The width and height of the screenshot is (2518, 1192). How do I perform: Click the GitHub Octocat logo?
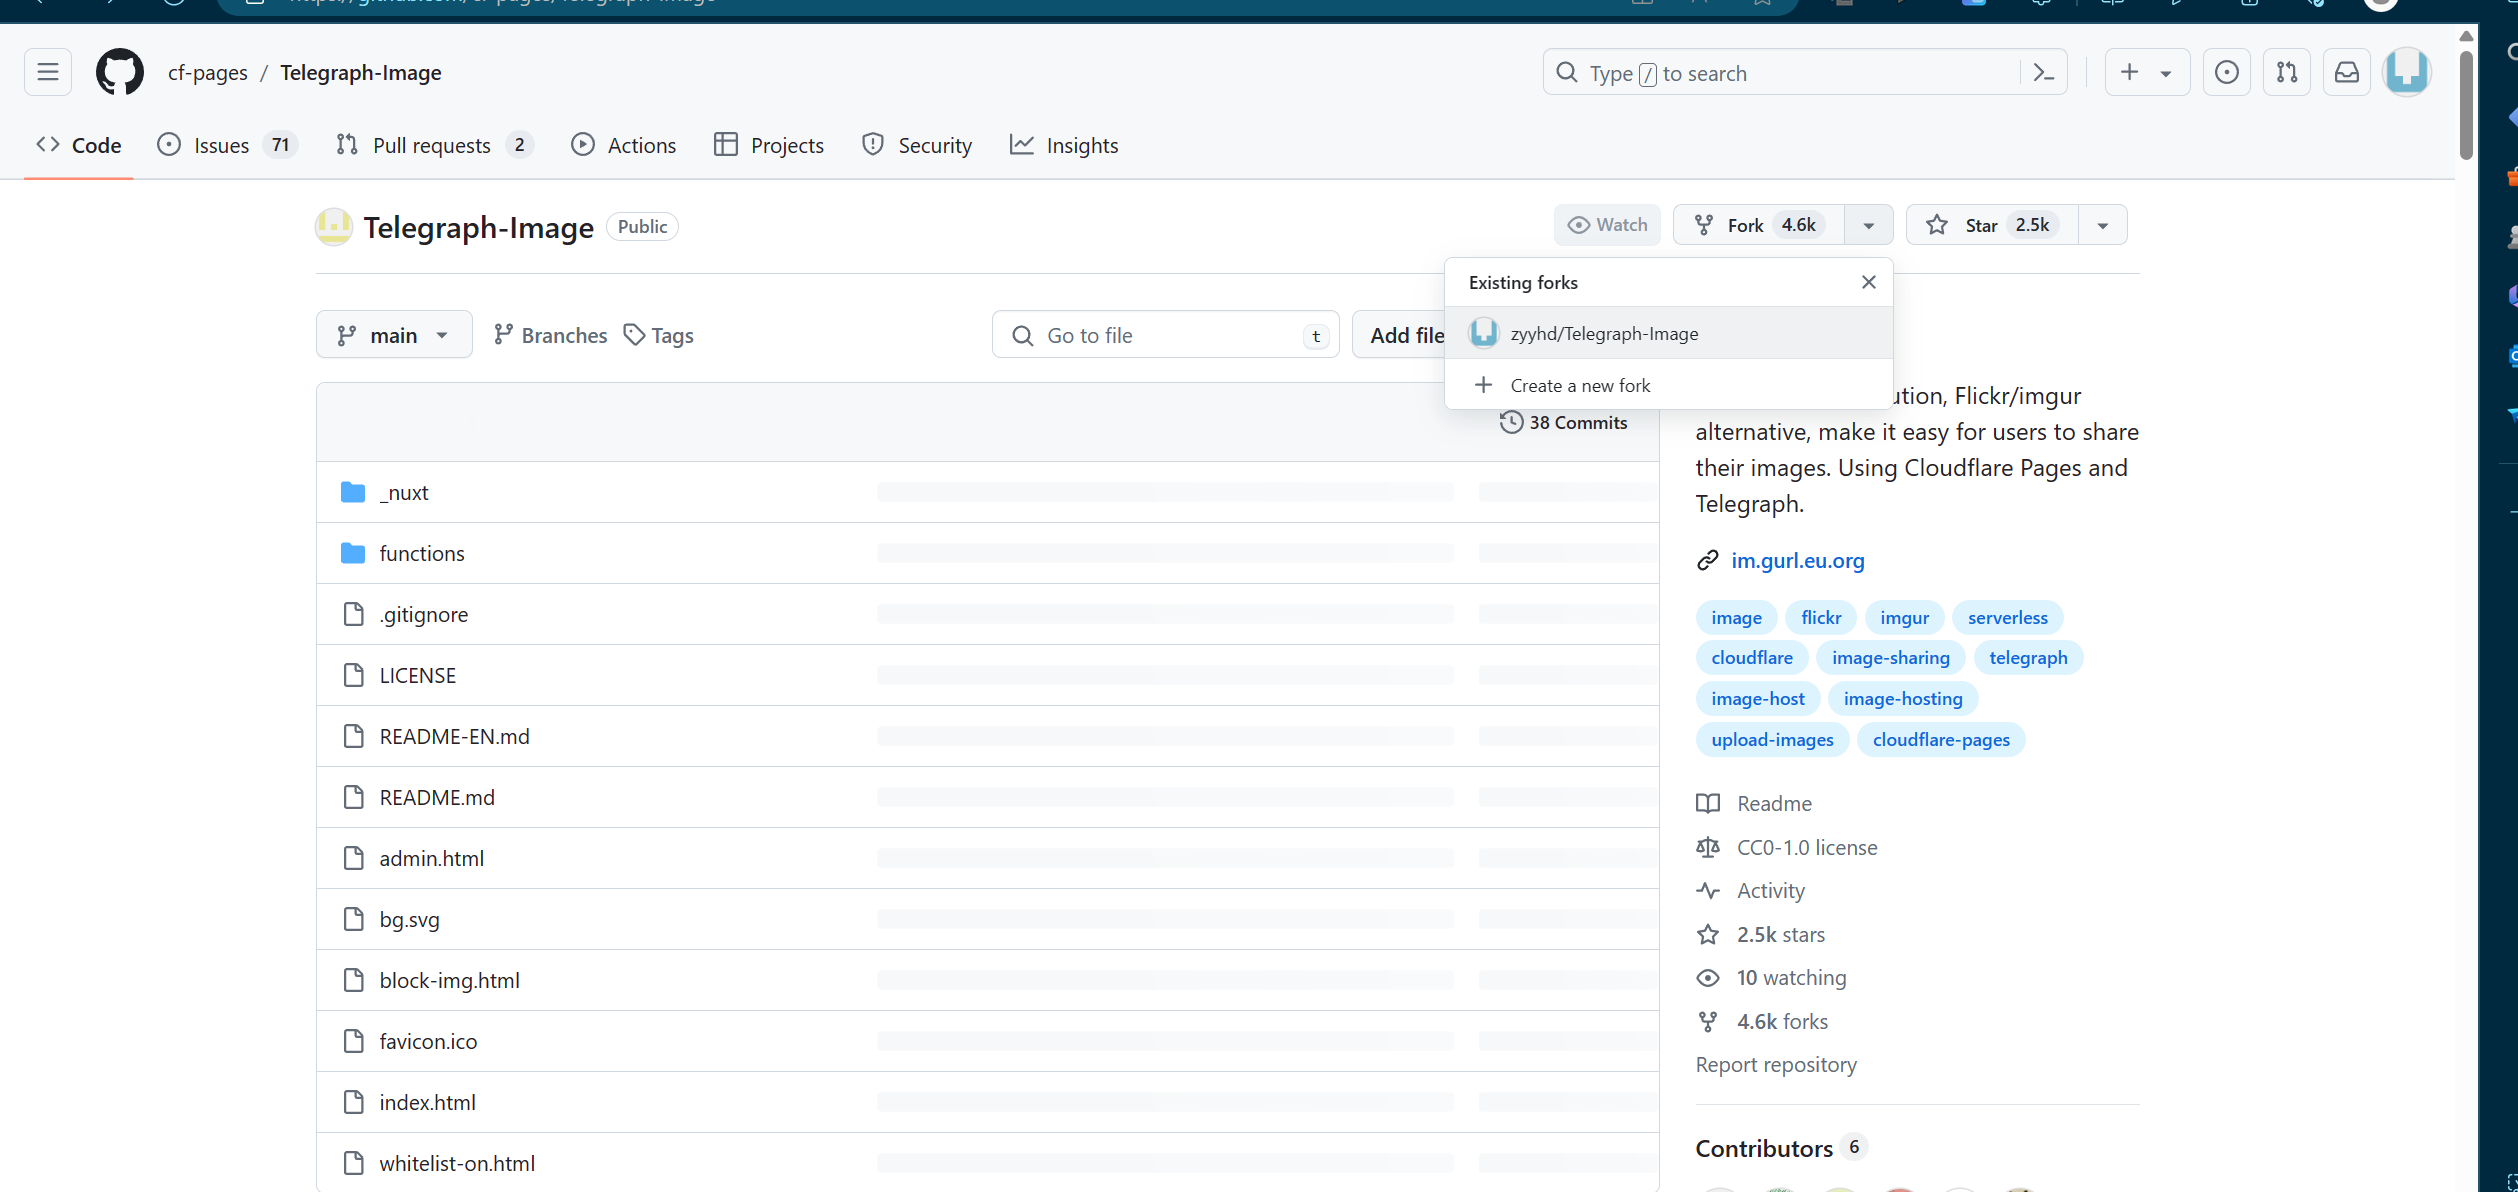[x=119, y=72]
